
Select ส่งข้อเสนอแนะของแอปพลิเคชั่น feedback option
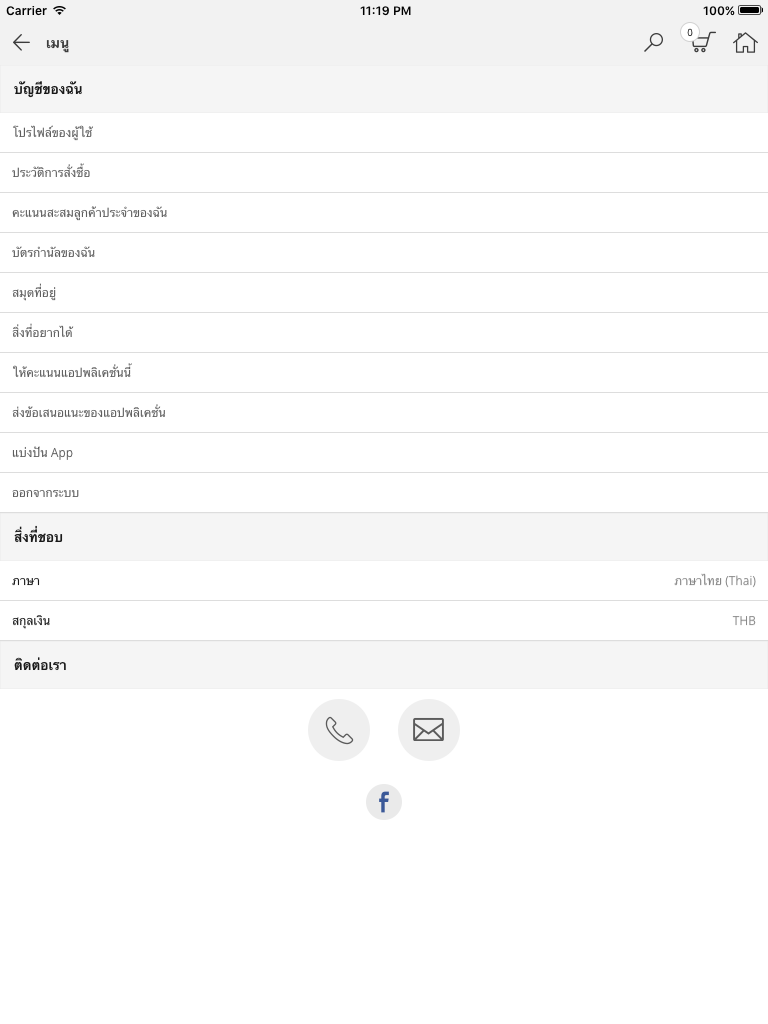[x=384, y=413]
